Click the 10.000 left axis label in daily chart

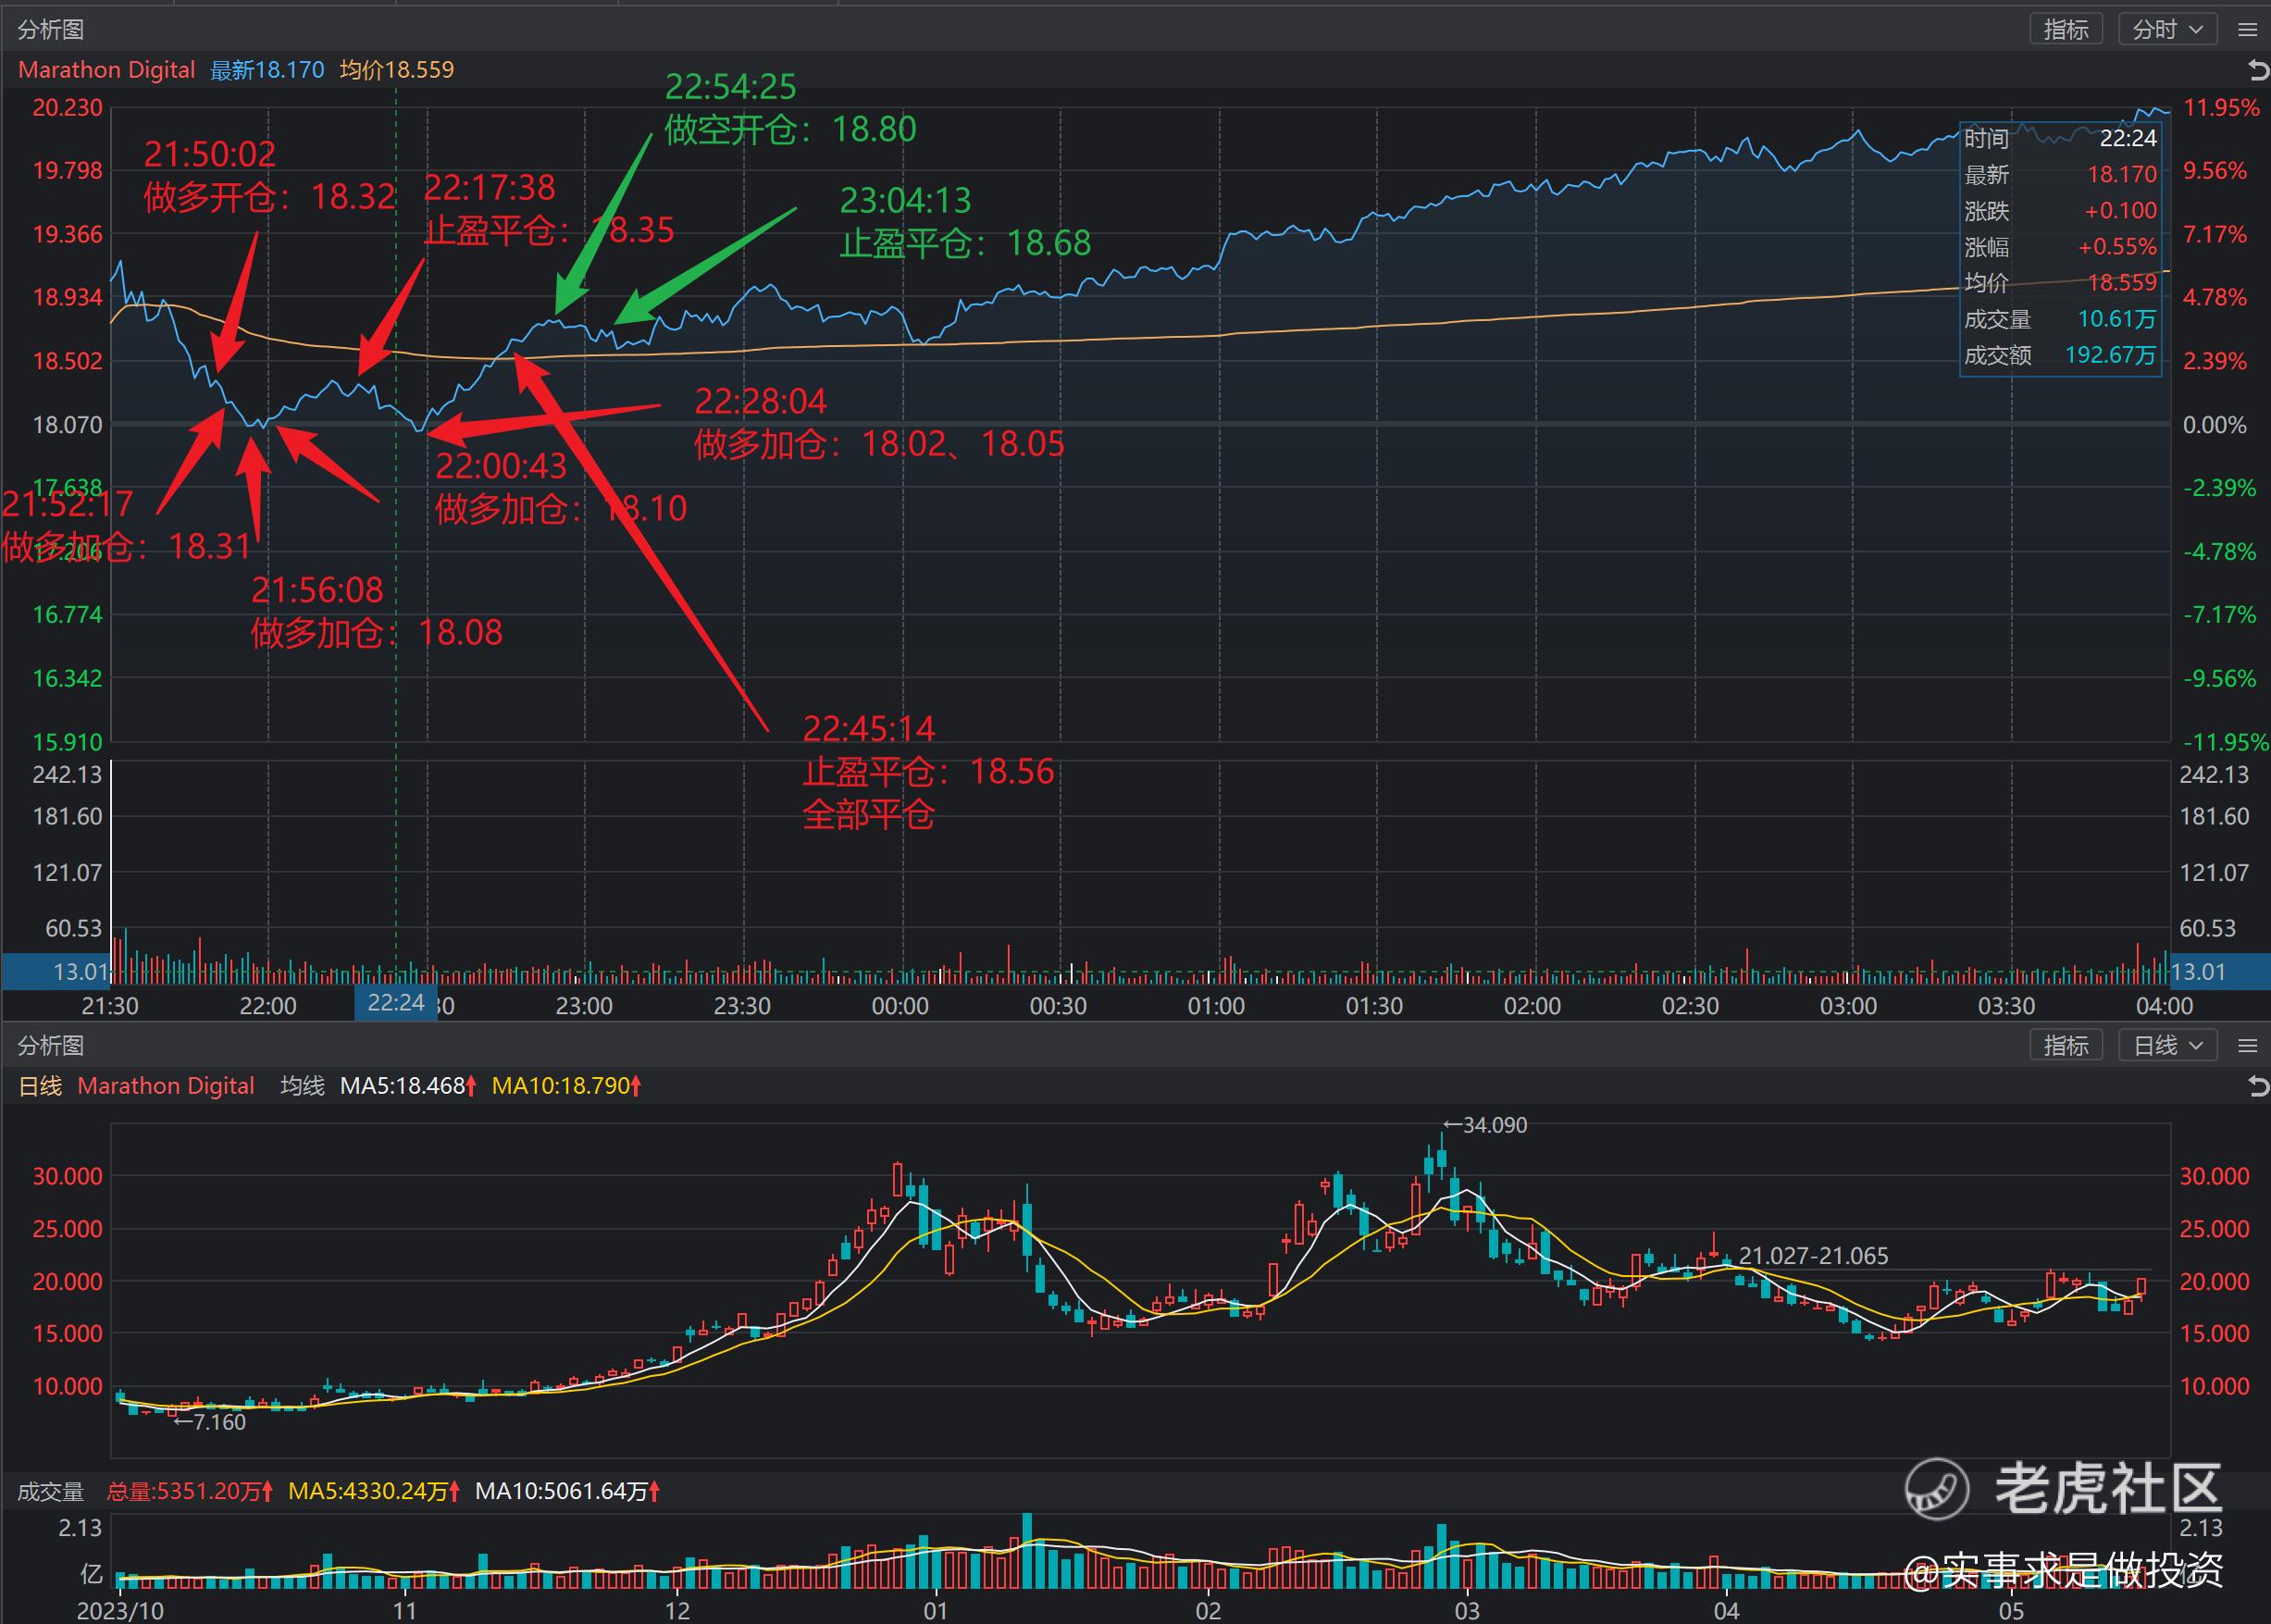coord(68,1386)
